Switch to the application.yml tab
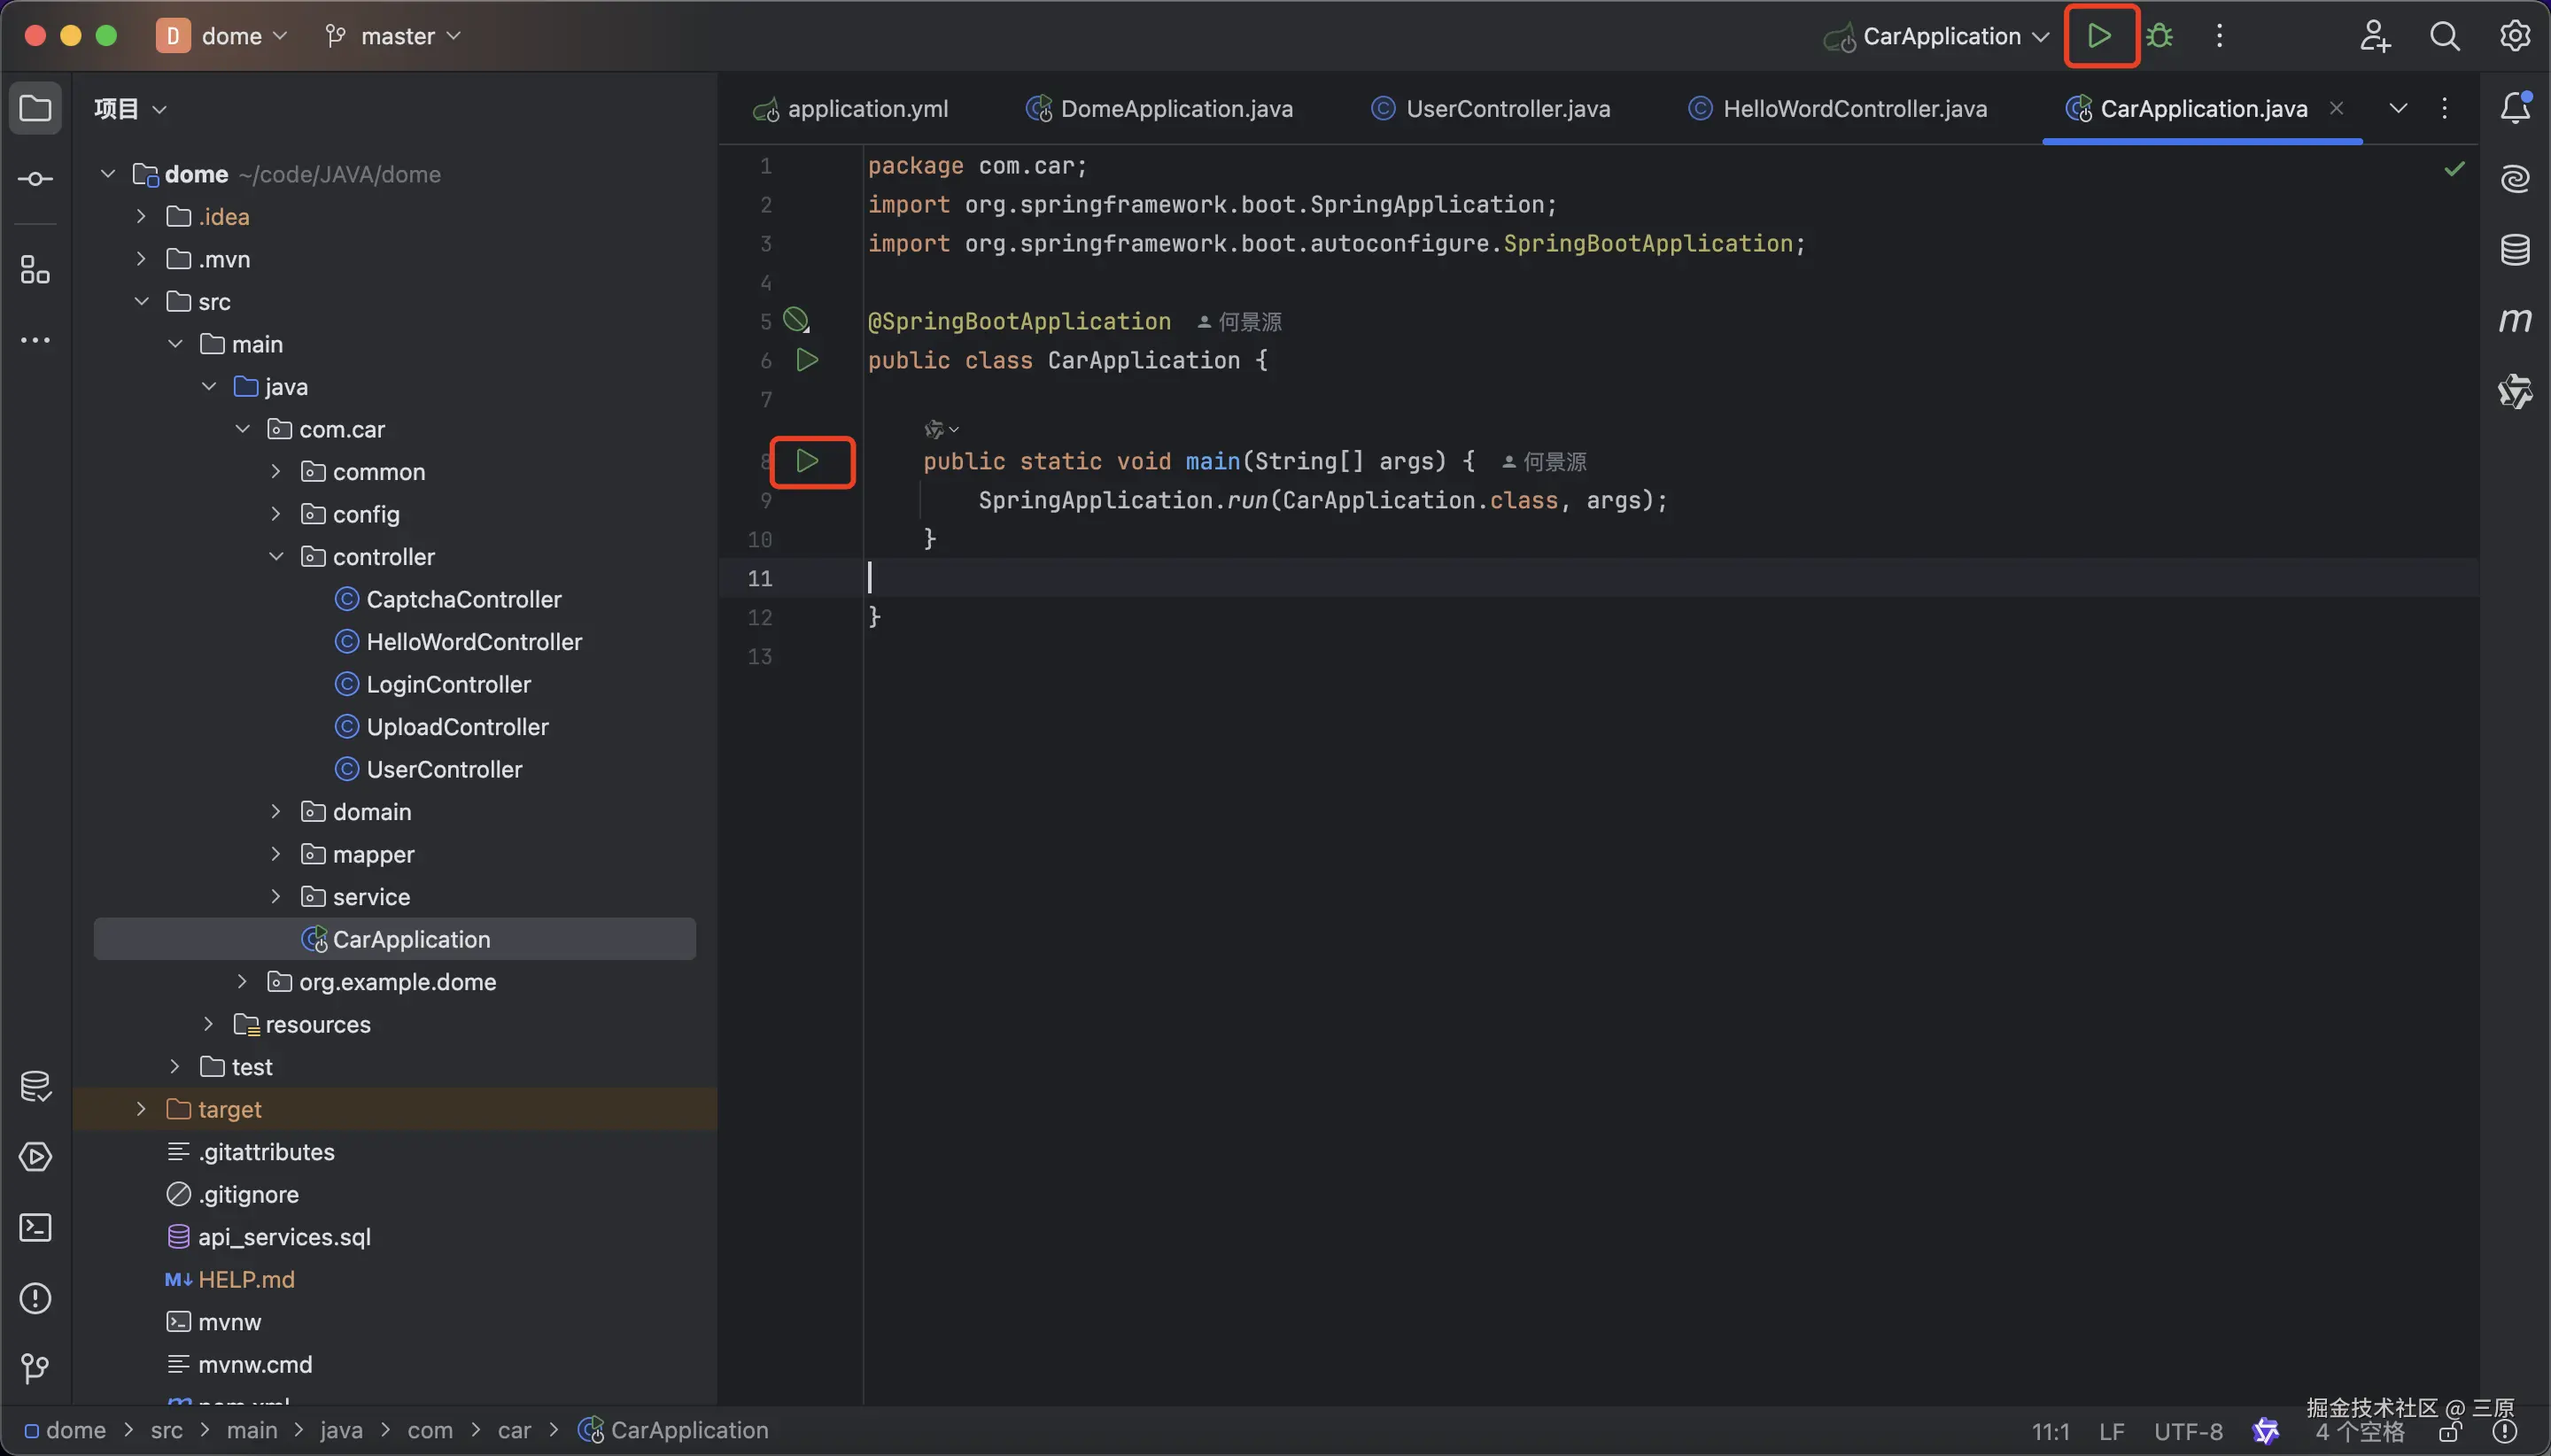Viewport: 2551px width, 1456px height. click(866, 108)
